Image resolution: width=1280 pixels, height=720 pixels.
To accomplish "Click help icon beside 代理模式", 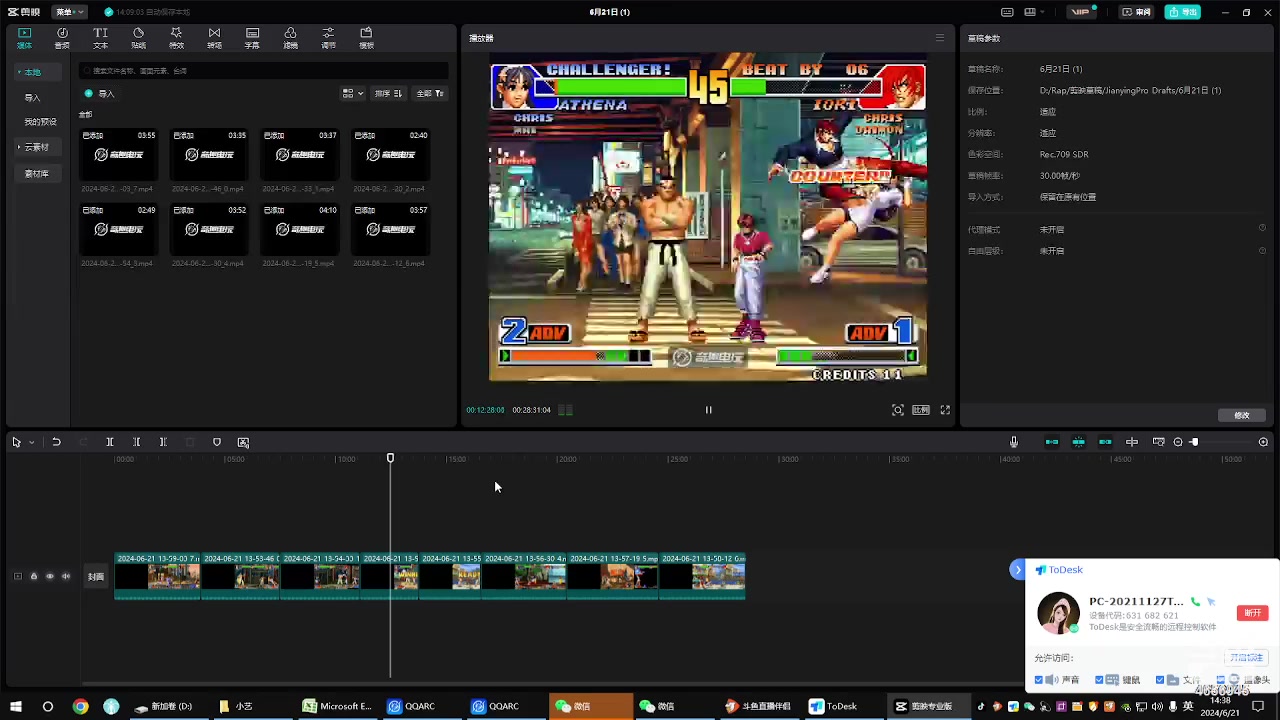I will pos(1262,229).
